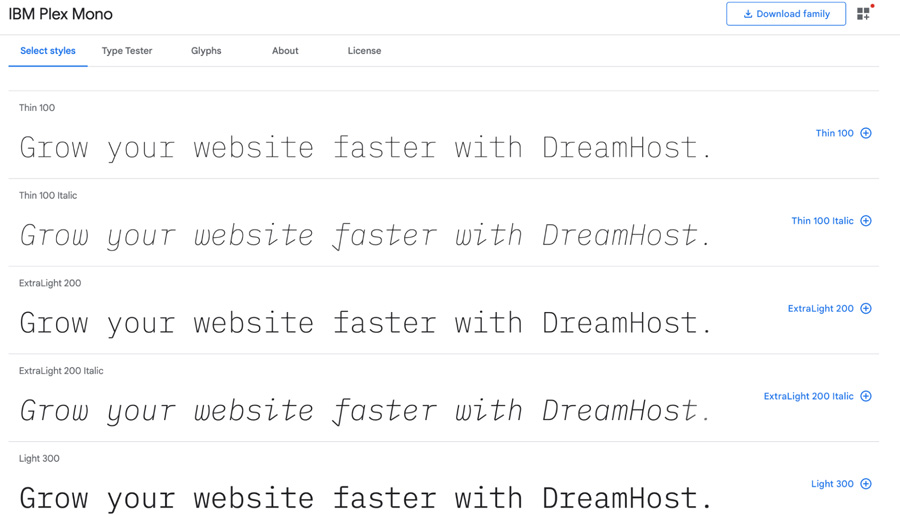Click the ExtraLight 200 heading on left
Image resolution: width=900 pixels, height=517 pixels.
tap(50, 283)
